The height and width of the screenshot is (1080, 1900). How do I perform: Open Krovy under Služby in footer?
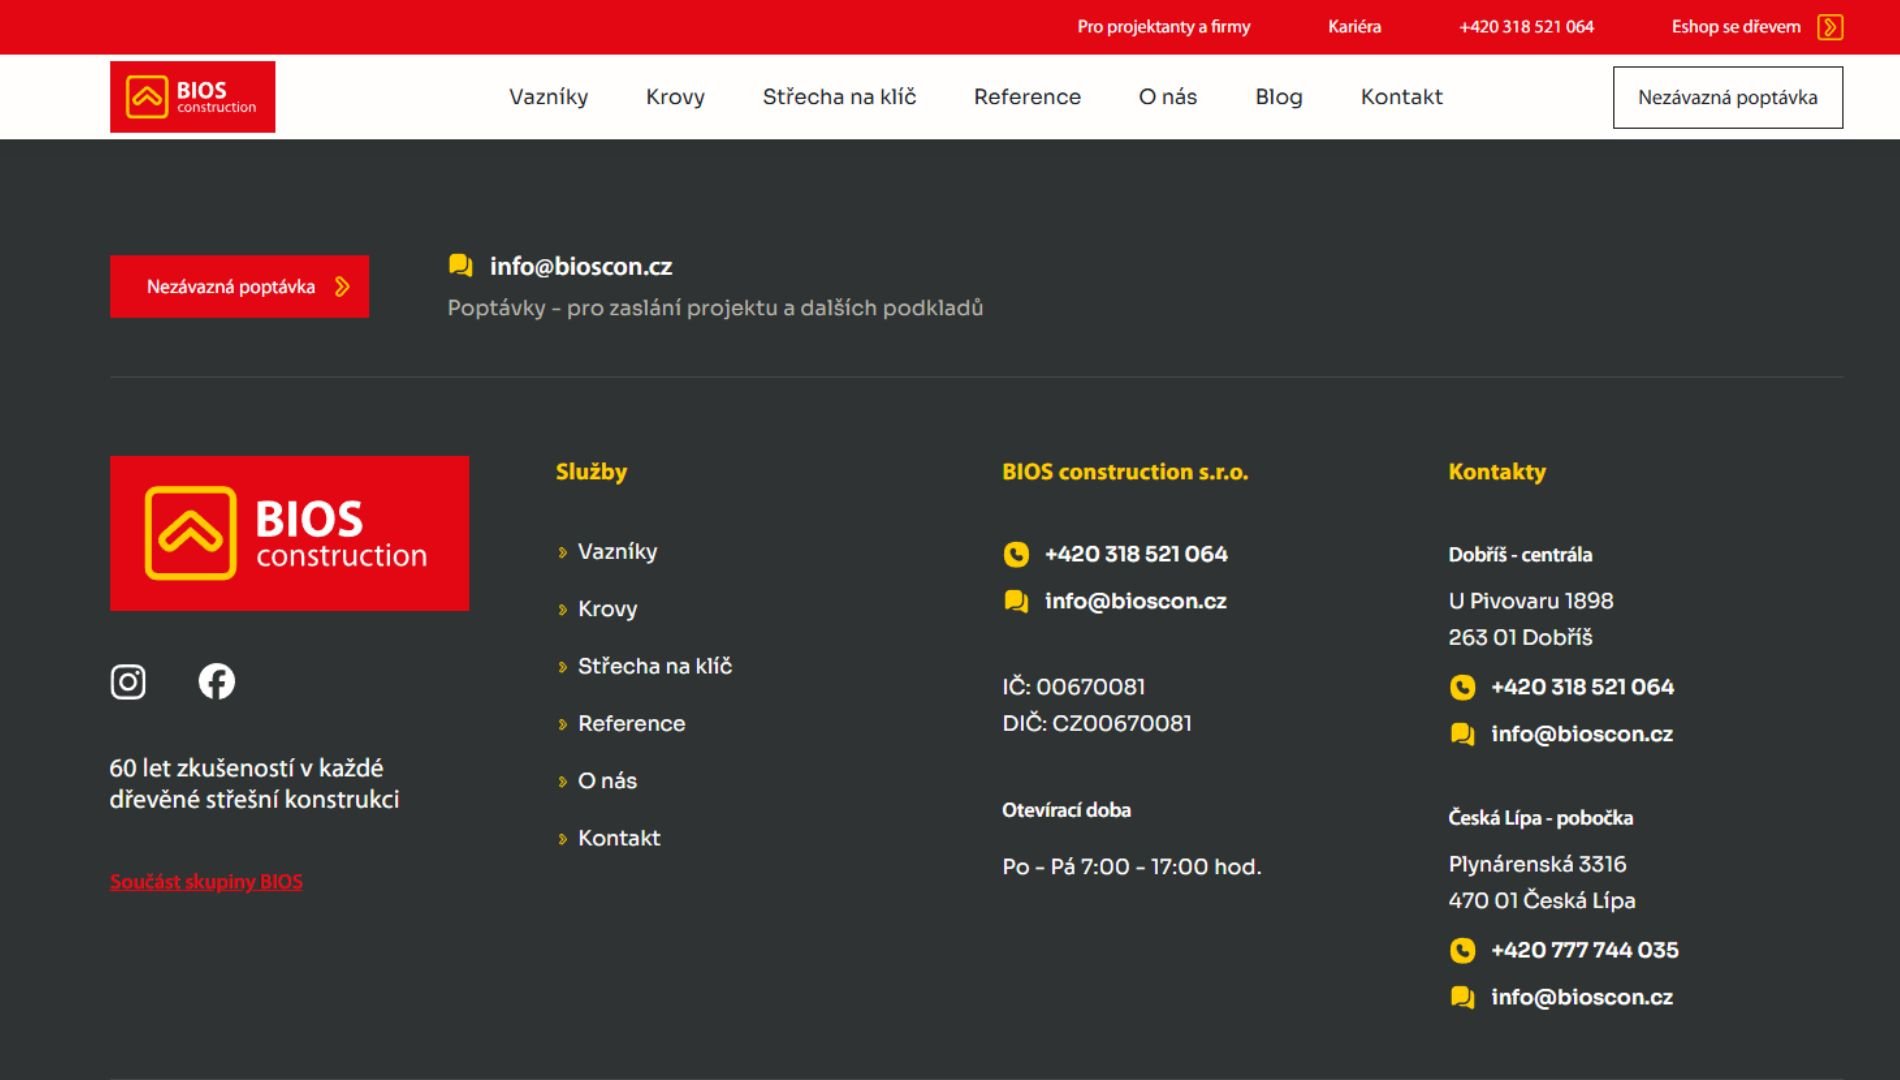click(x=607, y=609)
